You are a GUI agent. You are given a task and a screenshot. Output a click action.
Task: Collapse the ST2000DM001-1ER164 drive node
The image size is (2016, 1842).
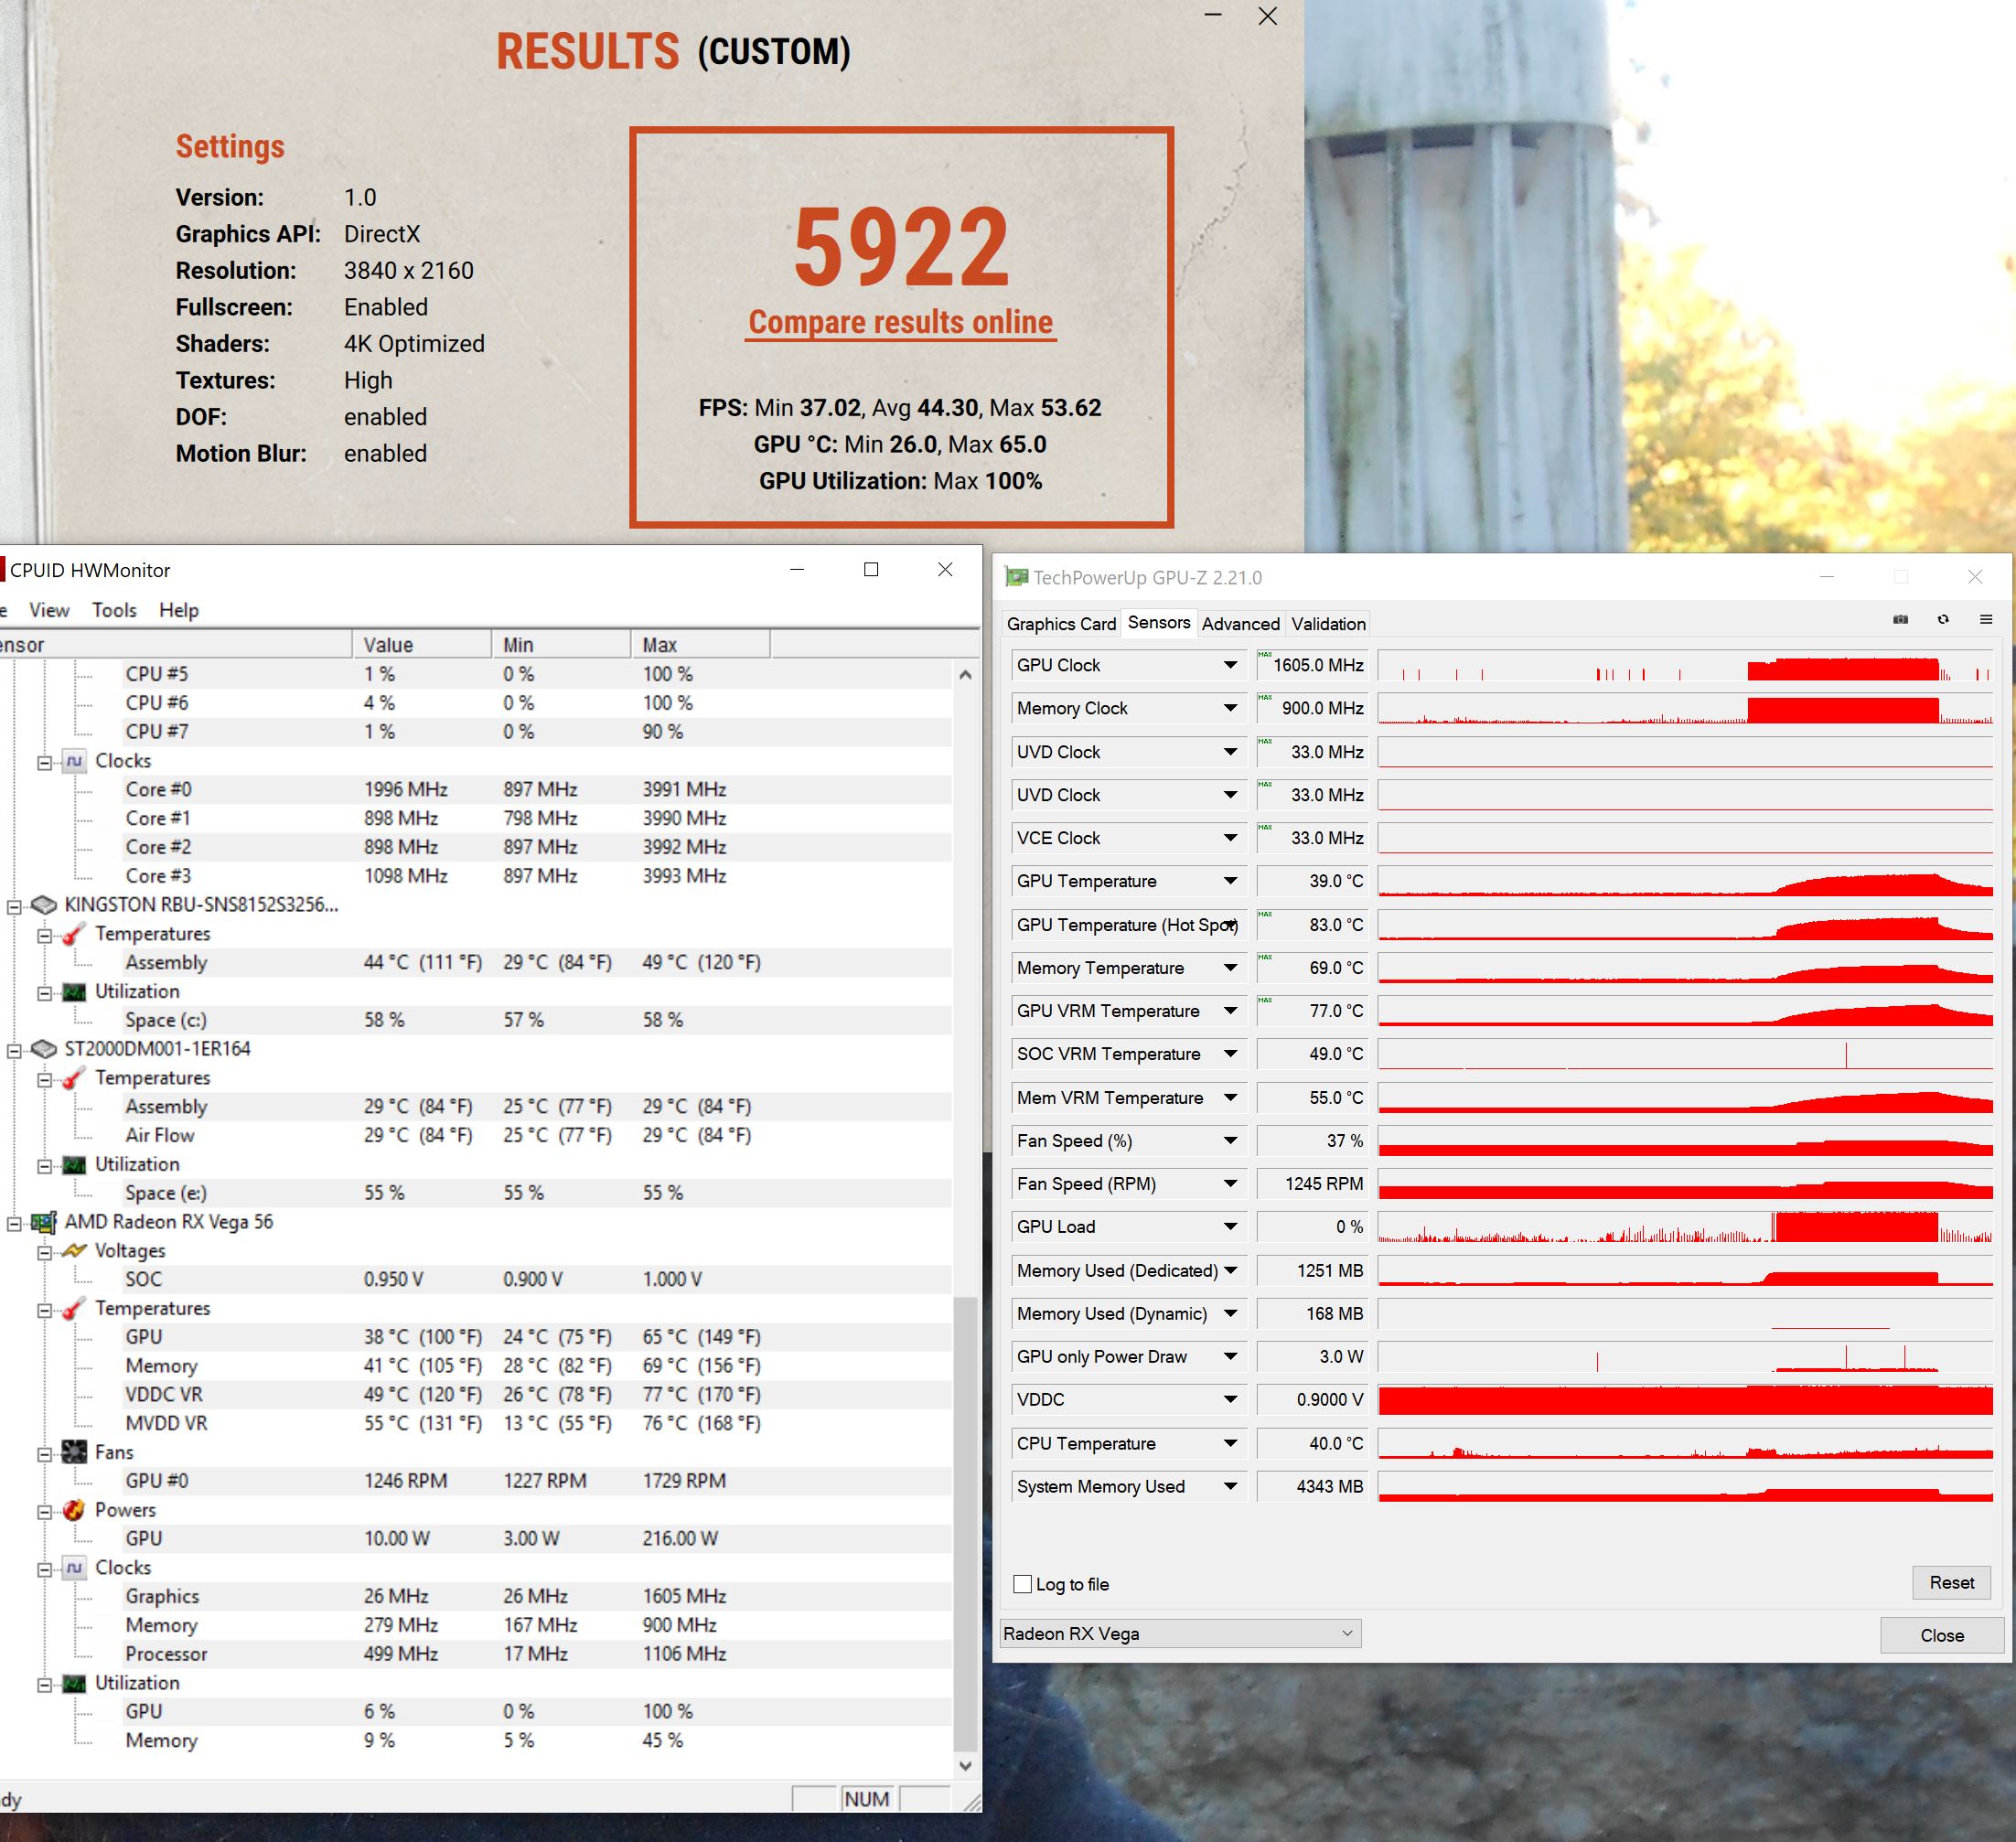14,1050
